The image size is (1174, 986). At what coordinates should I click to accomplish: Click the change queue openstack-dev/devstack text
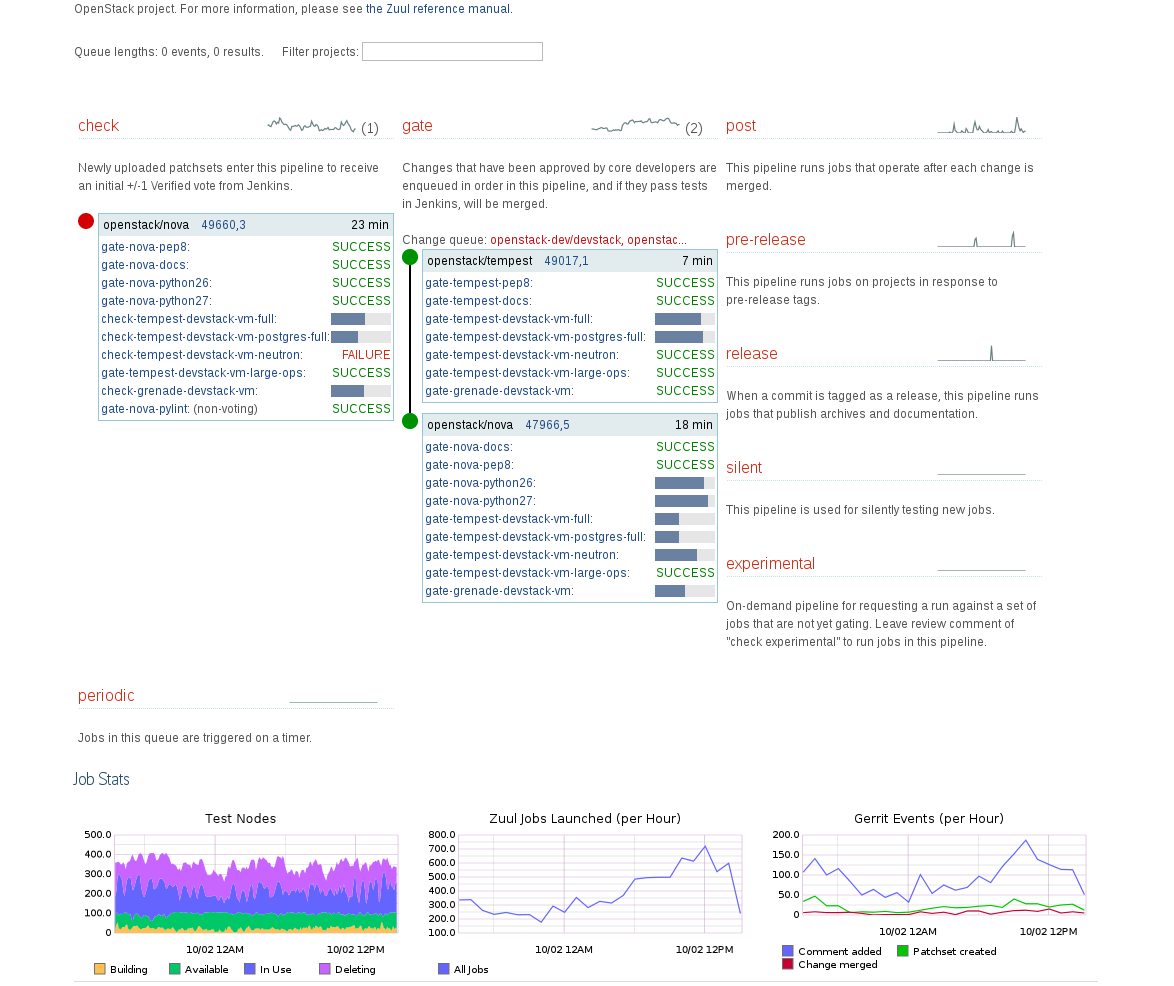588,240
